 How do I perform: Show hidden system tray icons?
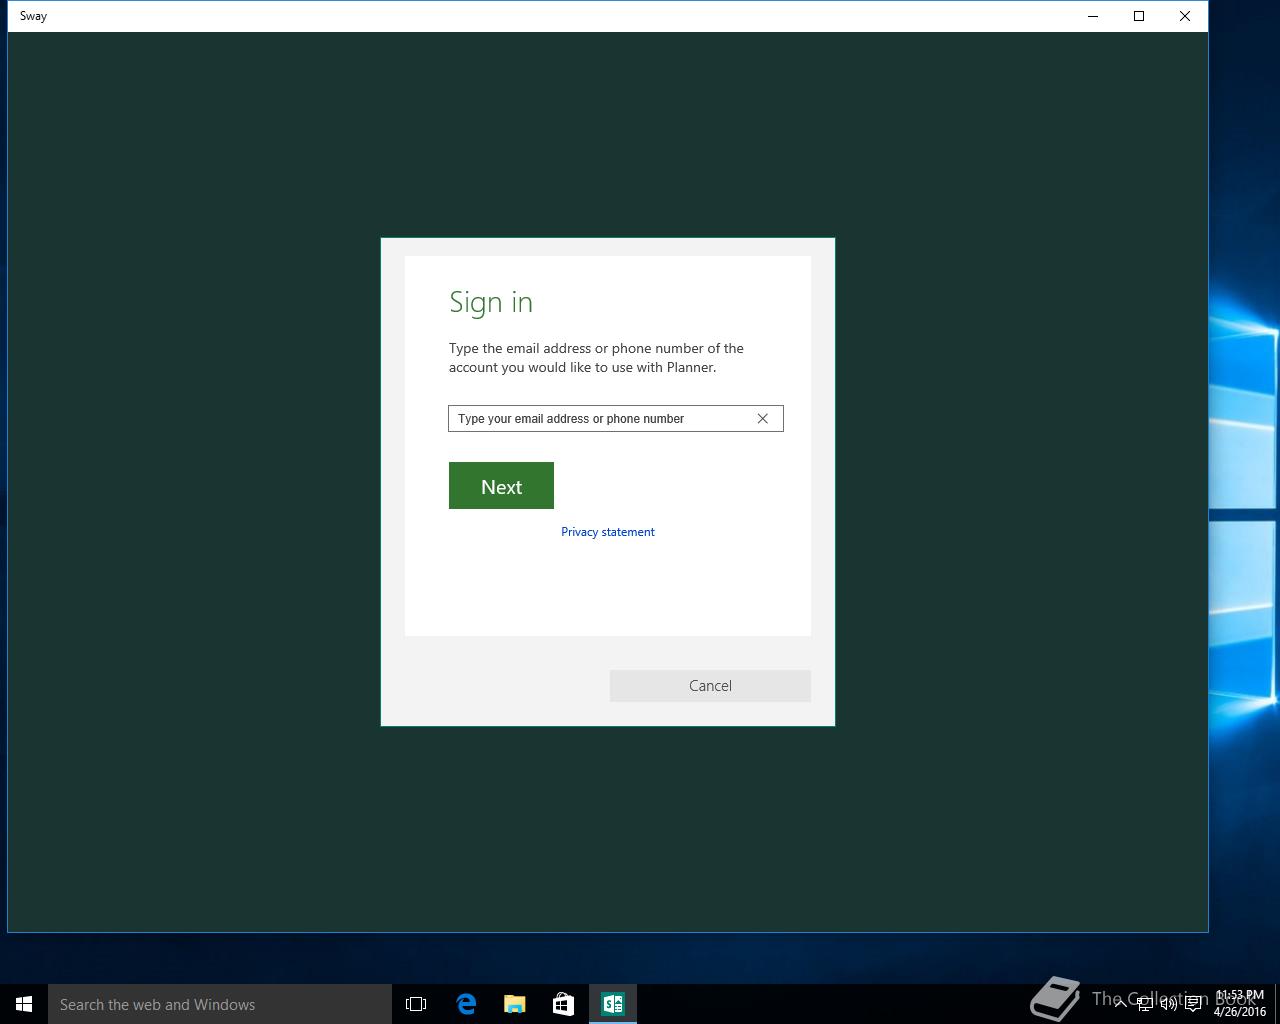click(x=1121, y=1004)
